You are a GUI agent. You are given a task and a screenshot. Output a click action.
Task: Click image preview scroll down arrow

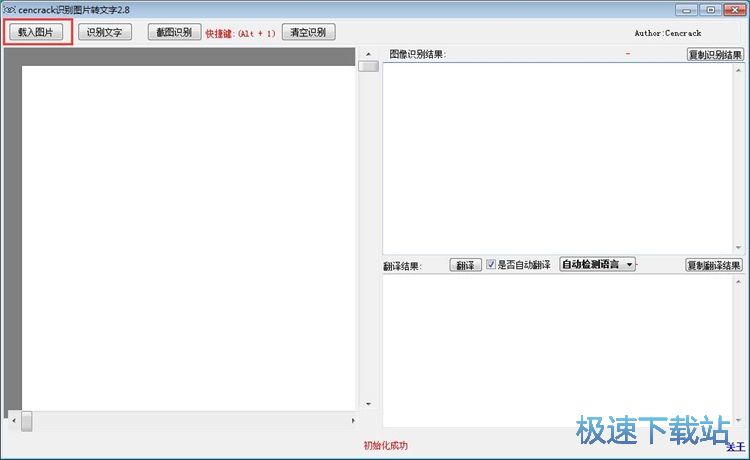(x=368, y=404)
